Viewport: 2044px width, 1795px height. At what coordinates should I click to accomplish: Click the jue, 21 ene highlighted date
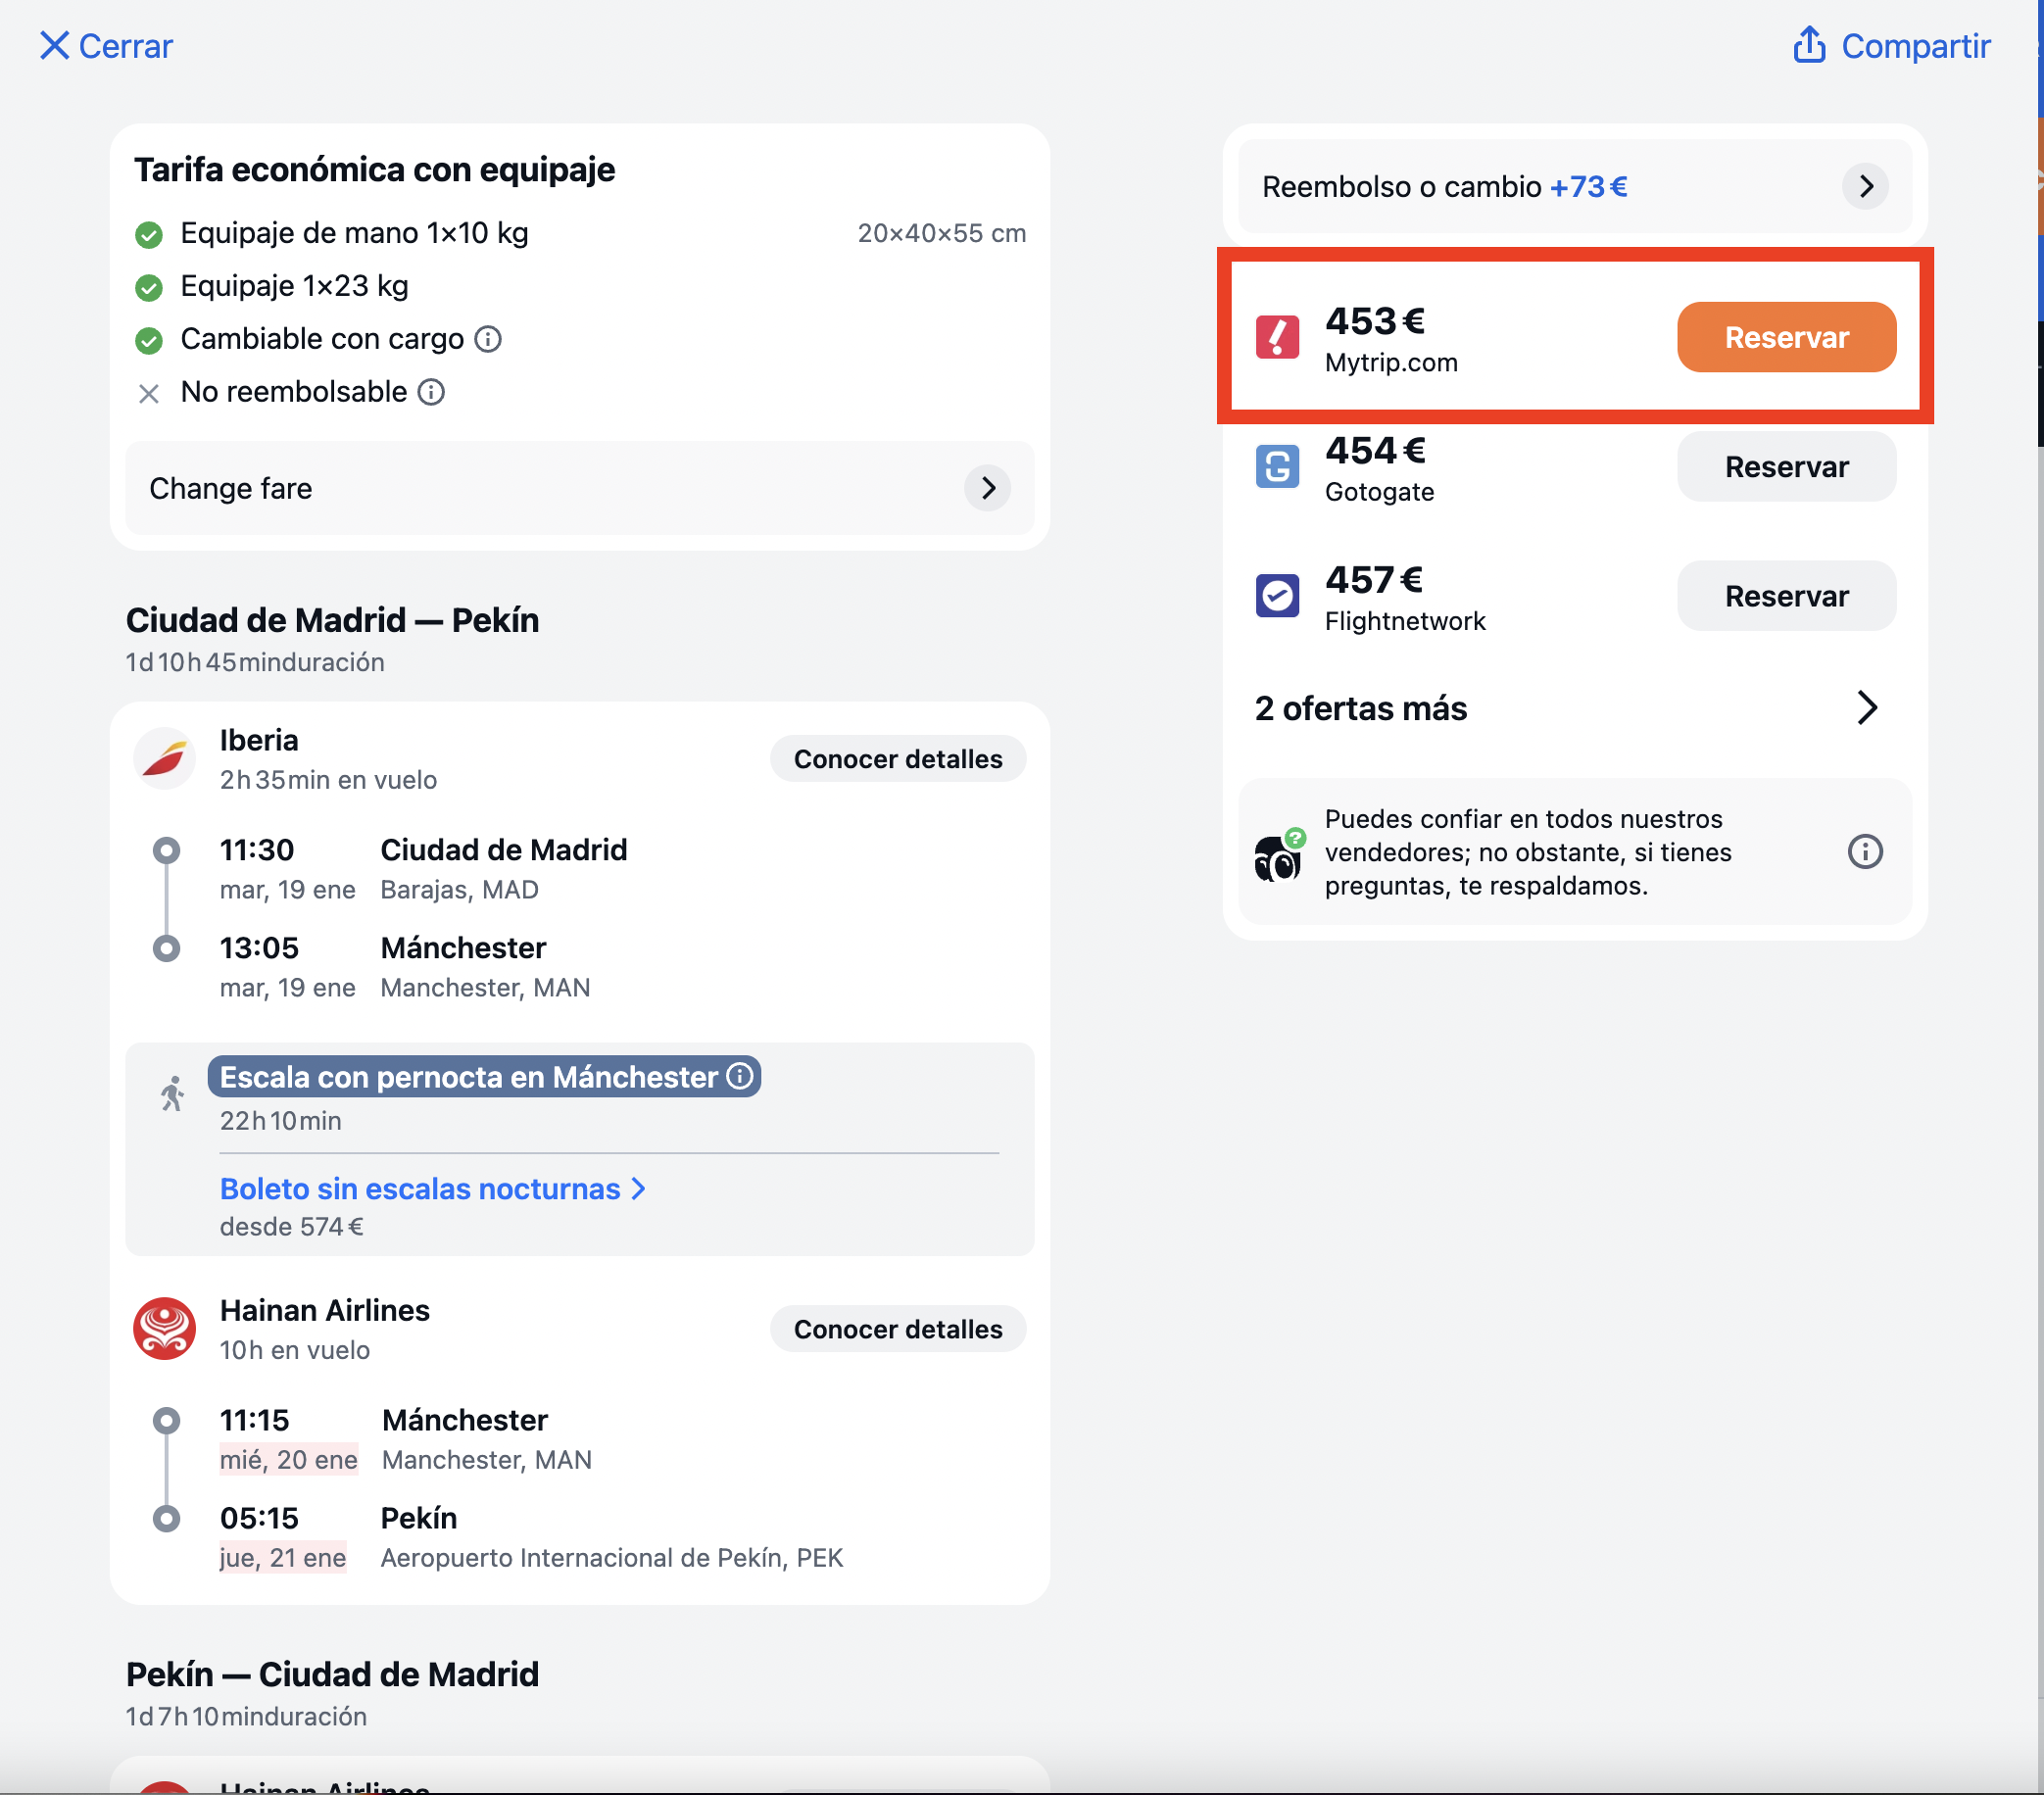(283, 1558)
